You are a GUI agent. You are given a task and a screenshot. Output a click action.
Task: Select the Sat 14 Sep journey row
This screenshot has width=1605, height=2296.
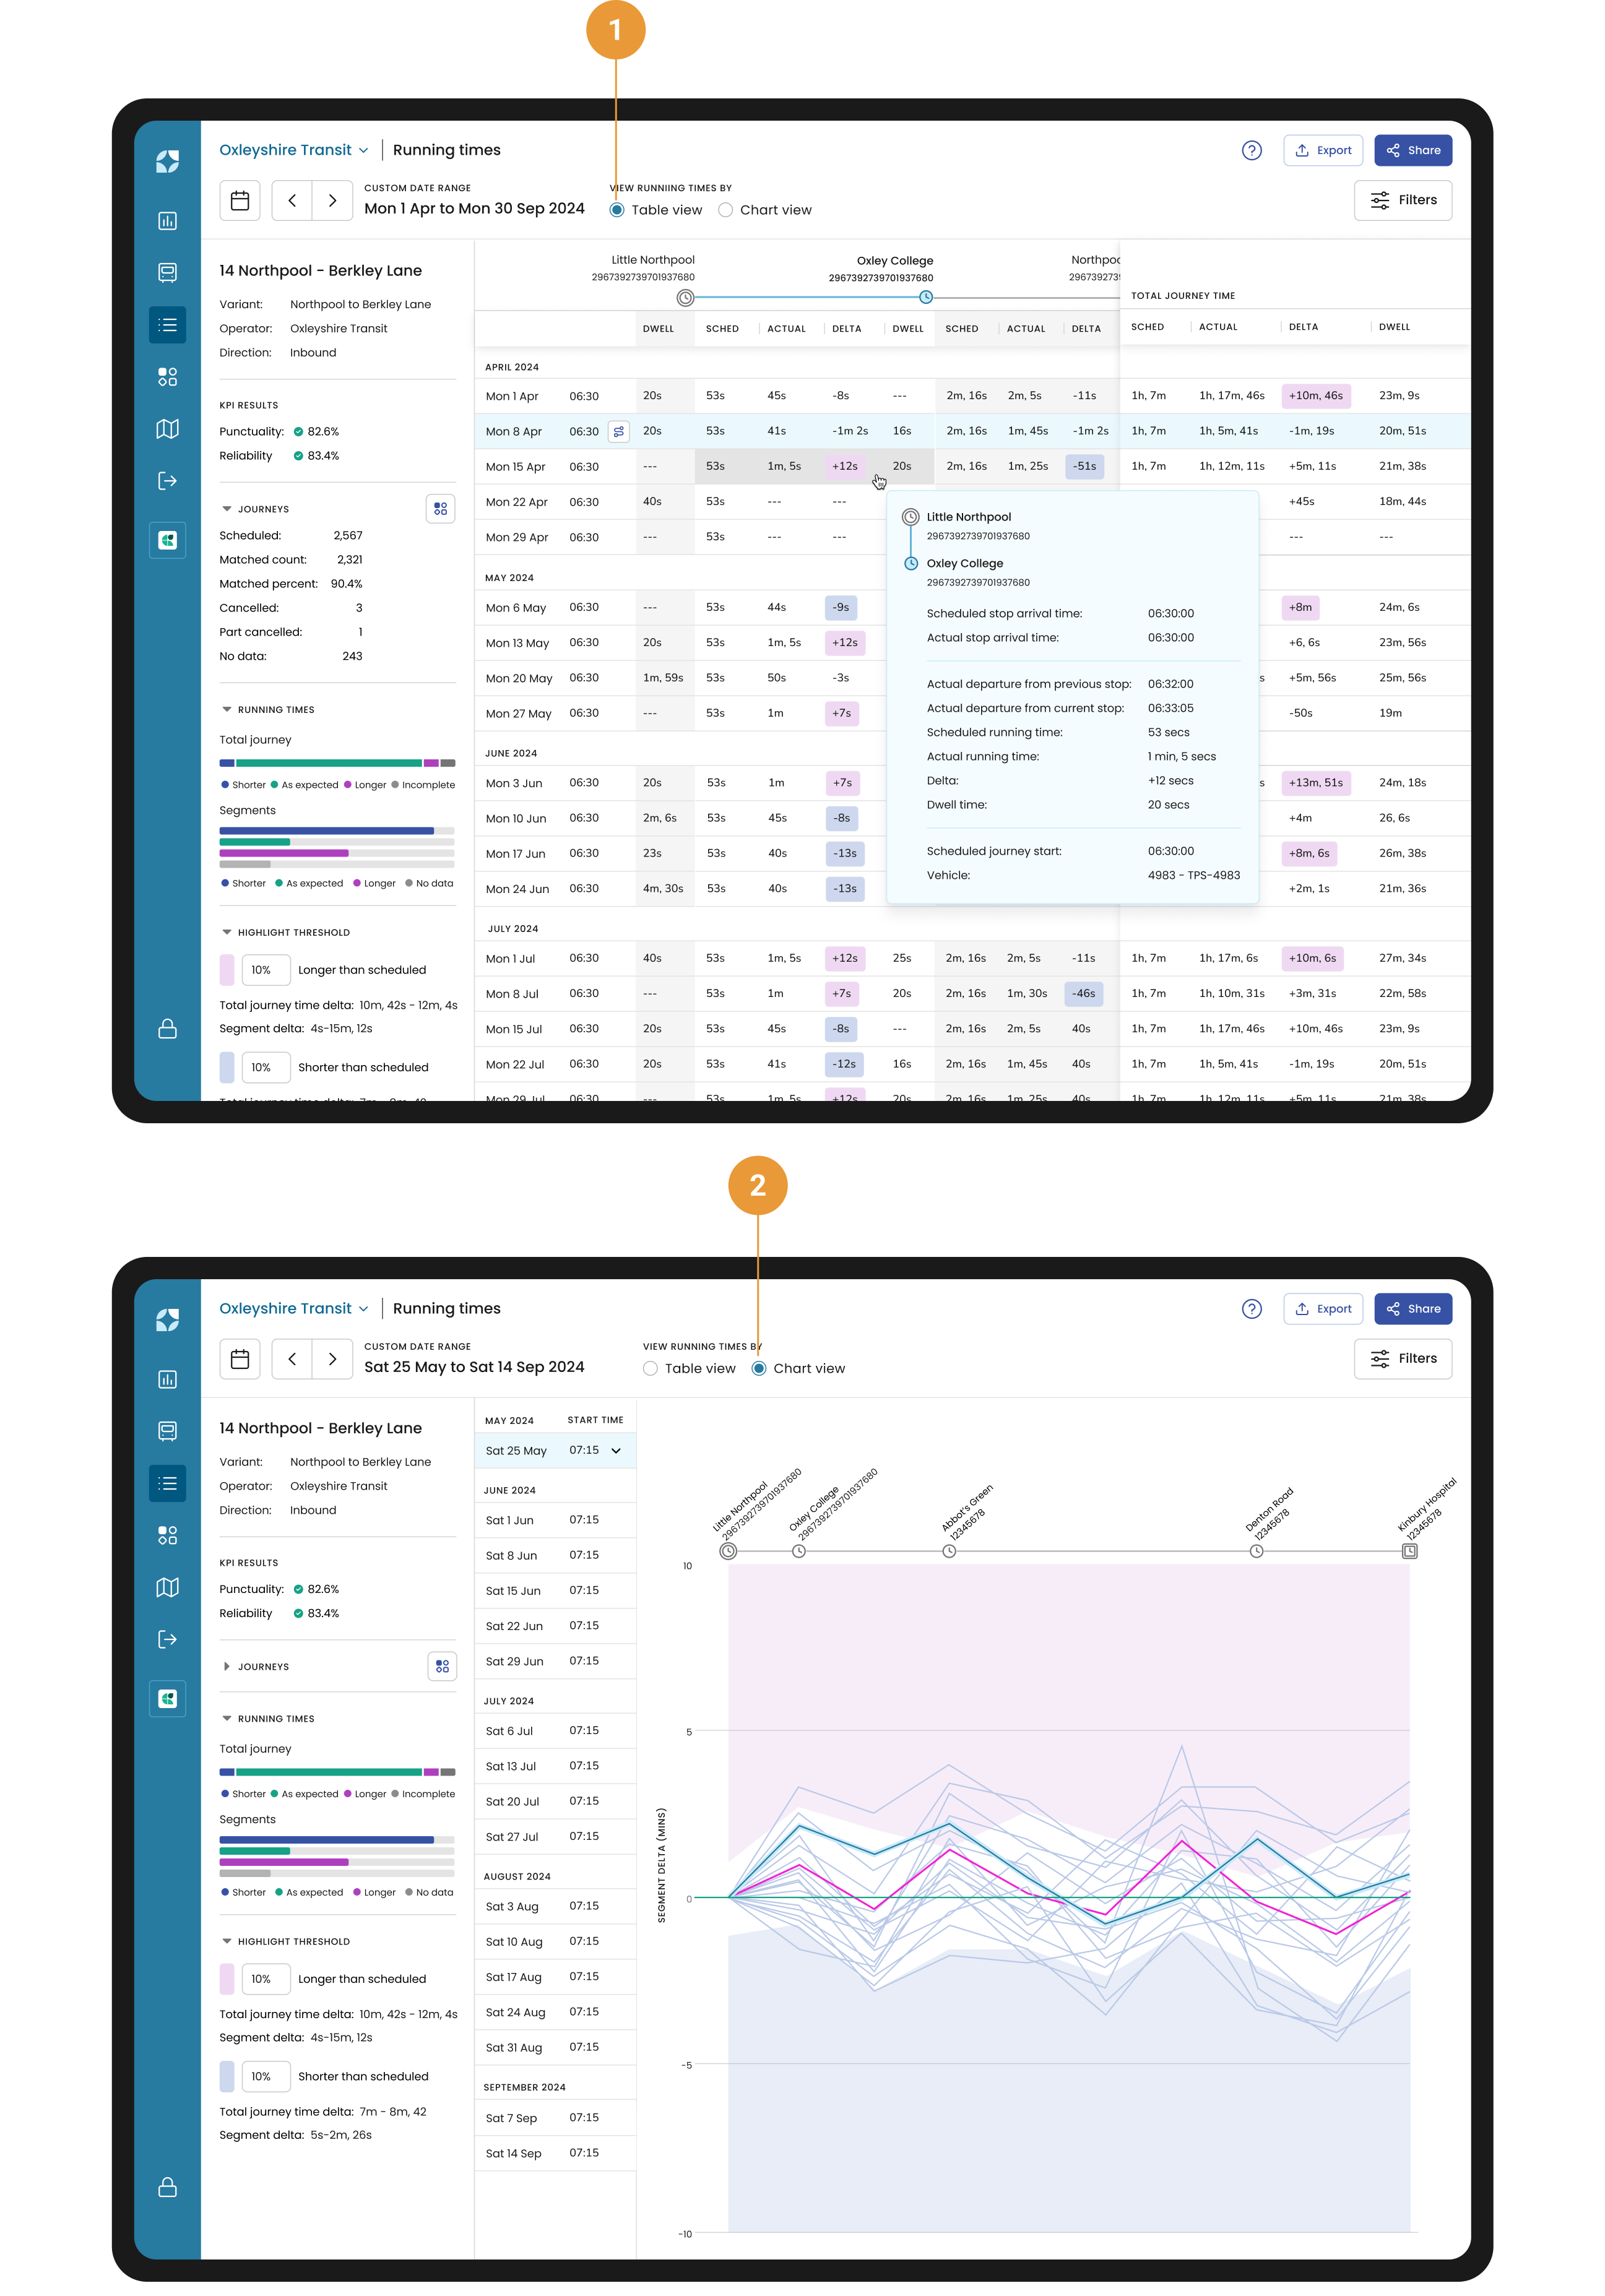(x=555, y=2153)
